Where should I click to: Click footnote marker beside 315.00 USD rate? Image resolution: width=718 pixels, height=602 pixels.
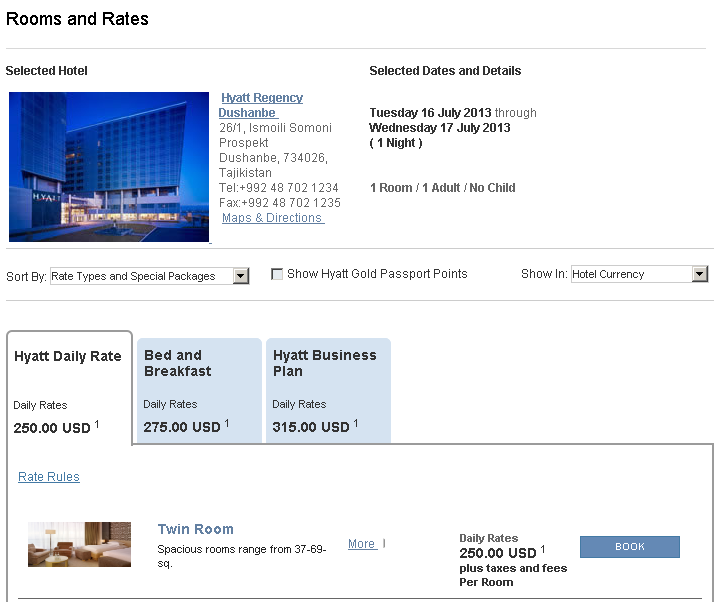pyautogui.click(x=356, y=423)
